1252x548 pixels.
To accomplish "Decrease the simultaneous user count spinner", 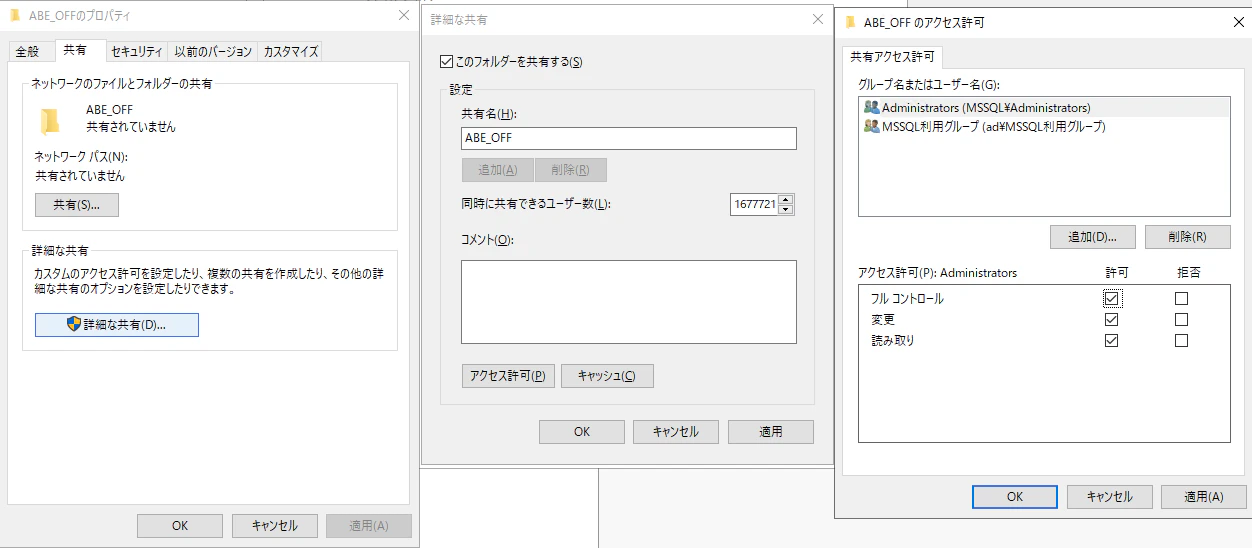I will pos(785,209).
